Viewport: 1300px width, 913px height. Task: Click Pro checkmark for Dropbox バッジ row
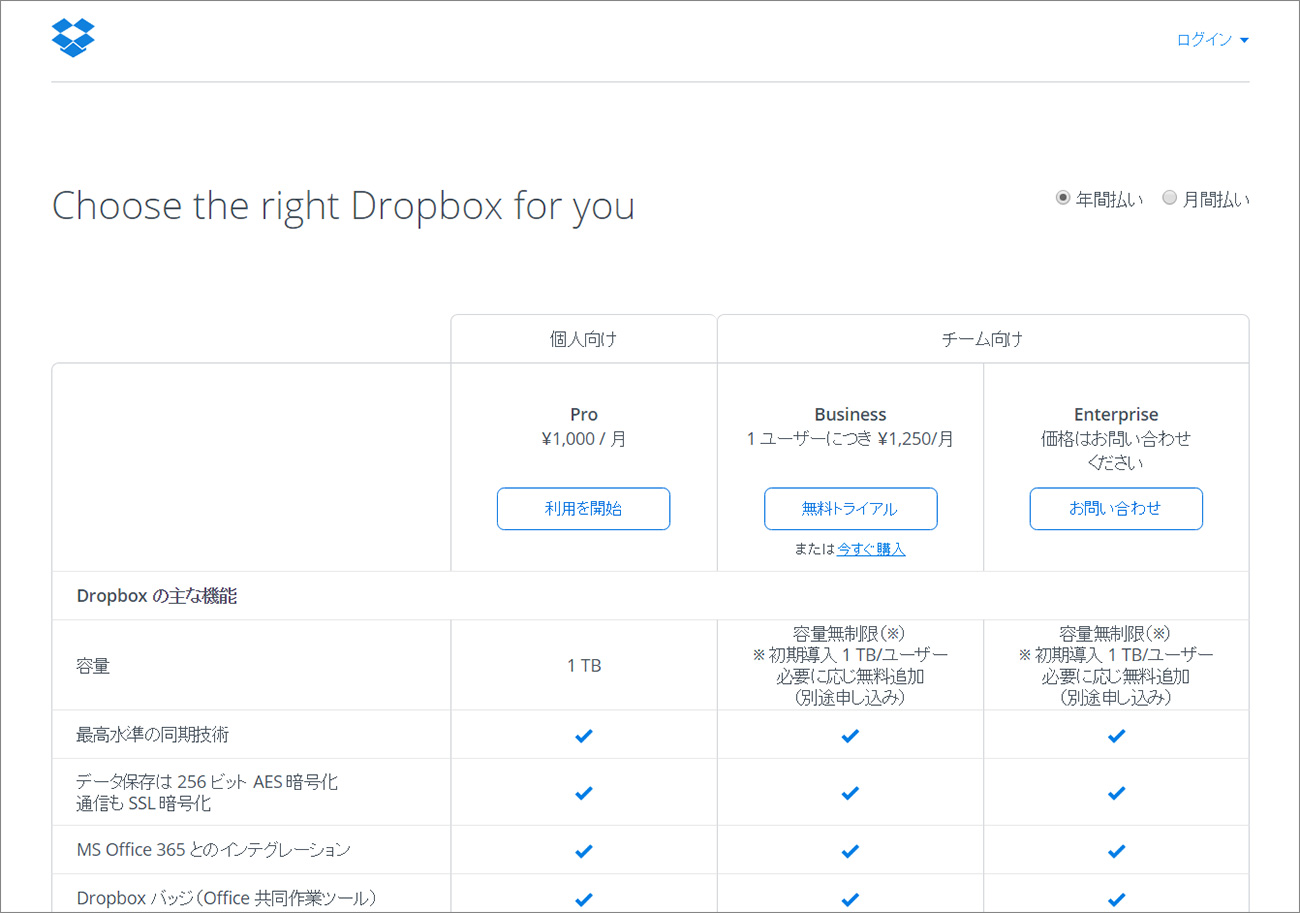pos(584,899)
